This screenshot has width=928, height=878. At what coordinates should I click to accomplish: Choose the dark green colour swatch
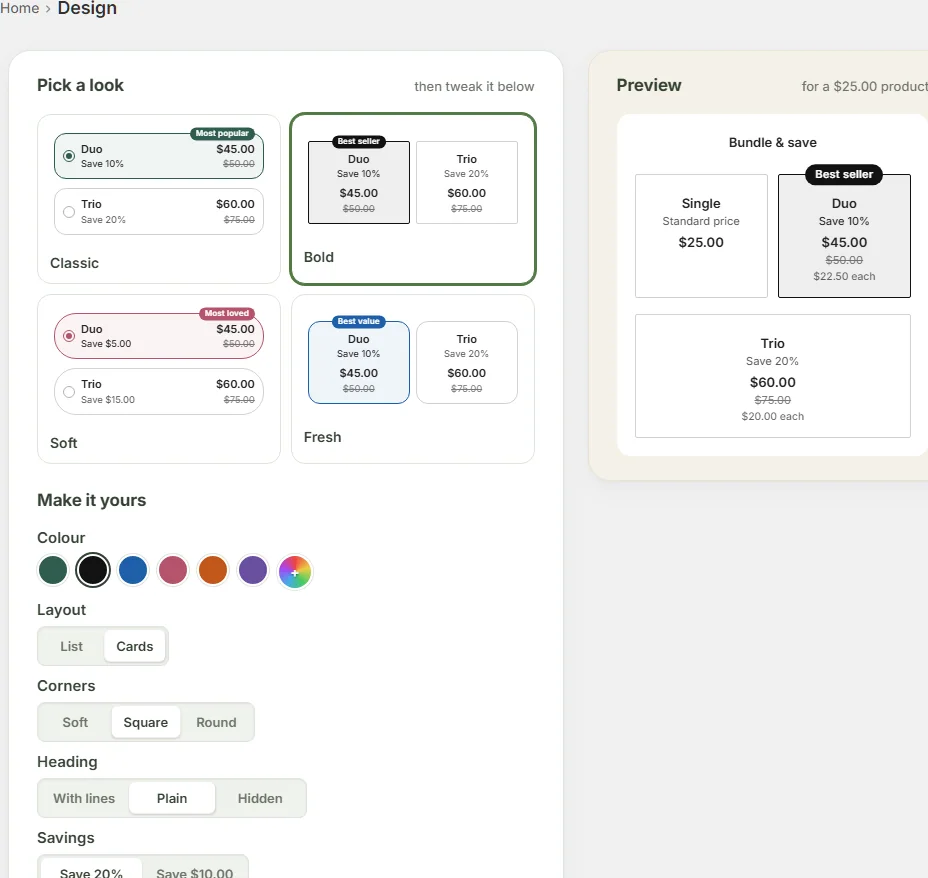(53, 570)
